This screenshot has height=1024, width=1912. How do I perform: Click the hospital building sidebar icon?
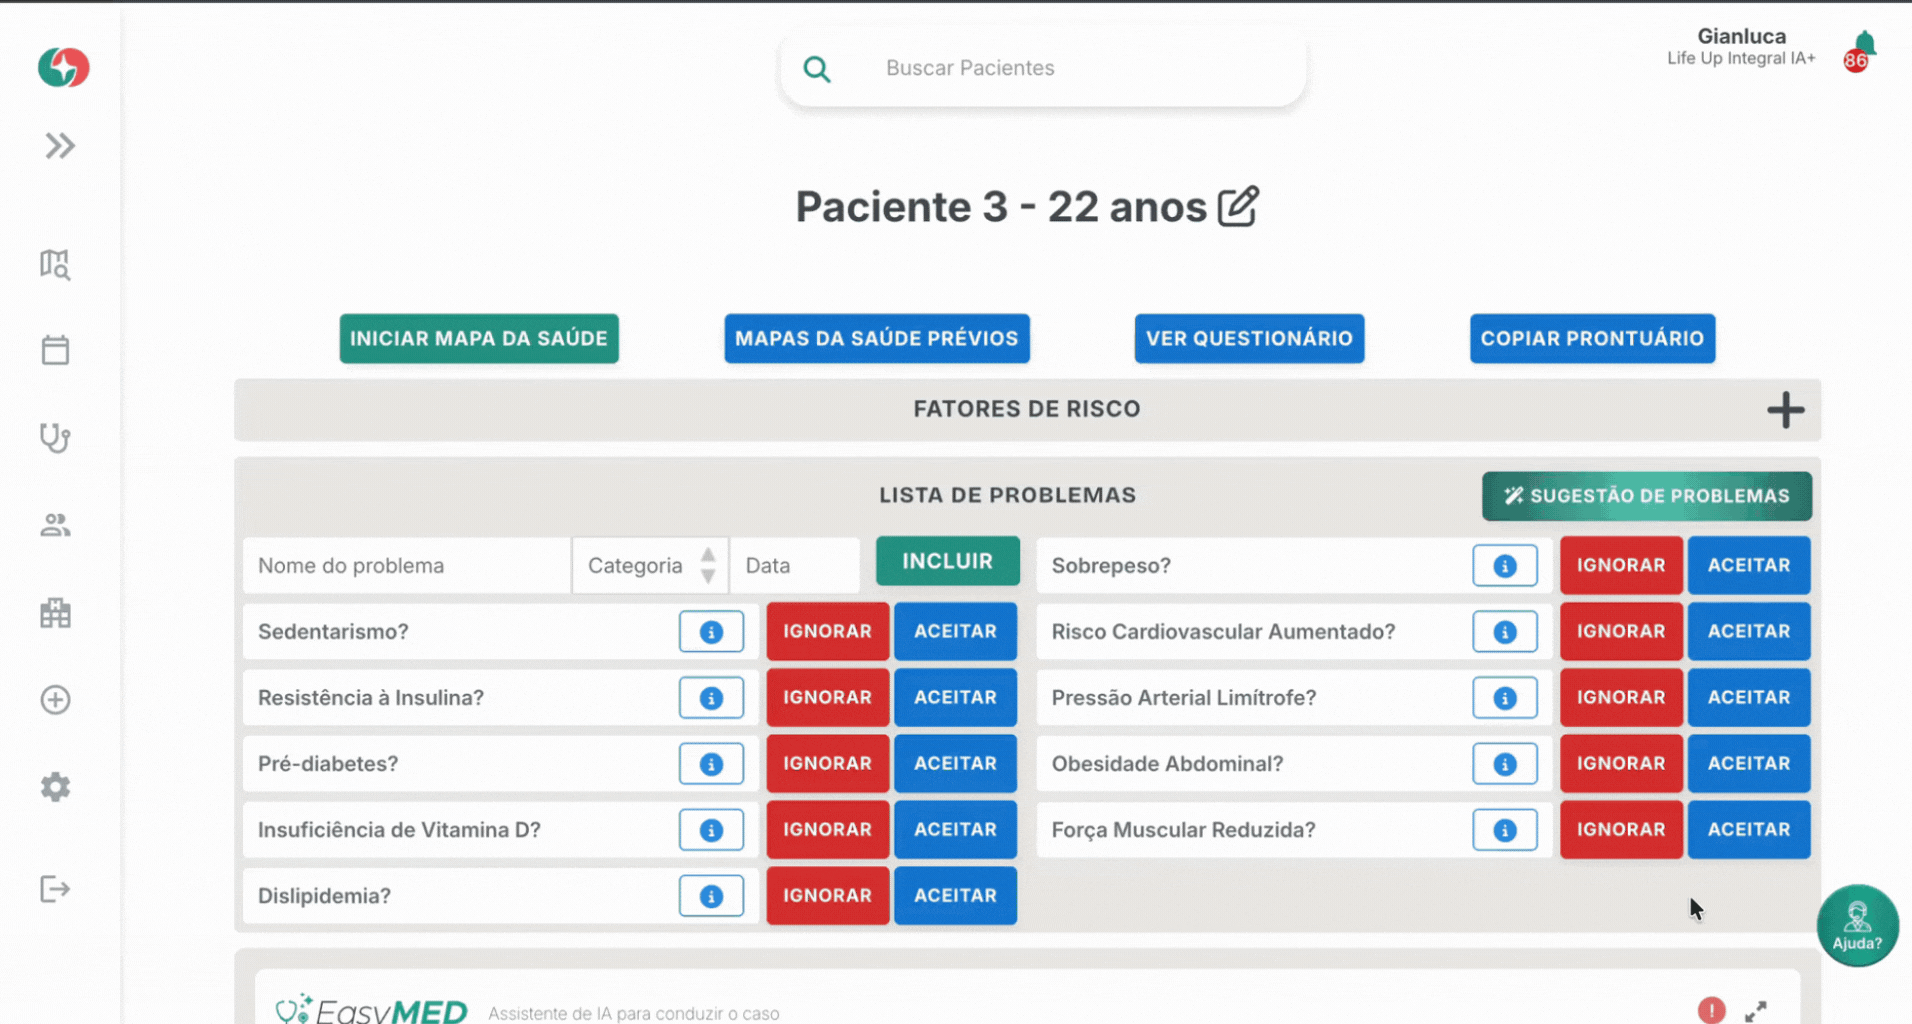click(x=55, y=613)
